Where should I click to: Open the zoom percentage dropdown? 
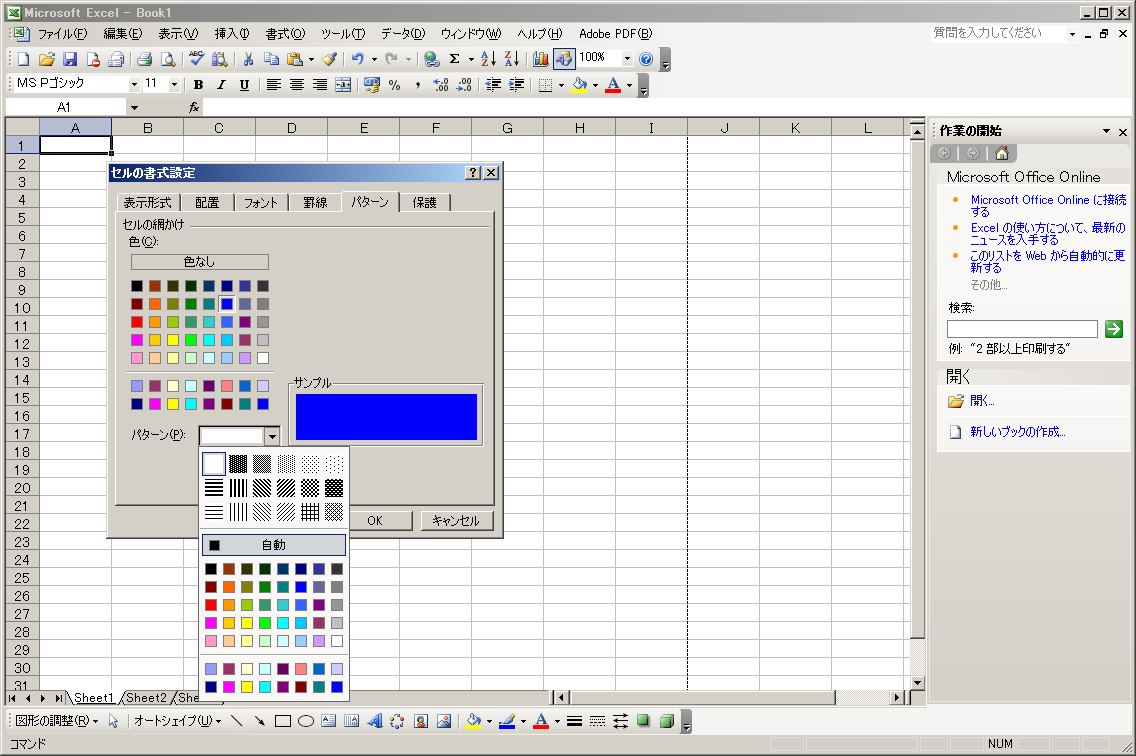(x=627, y=59)
